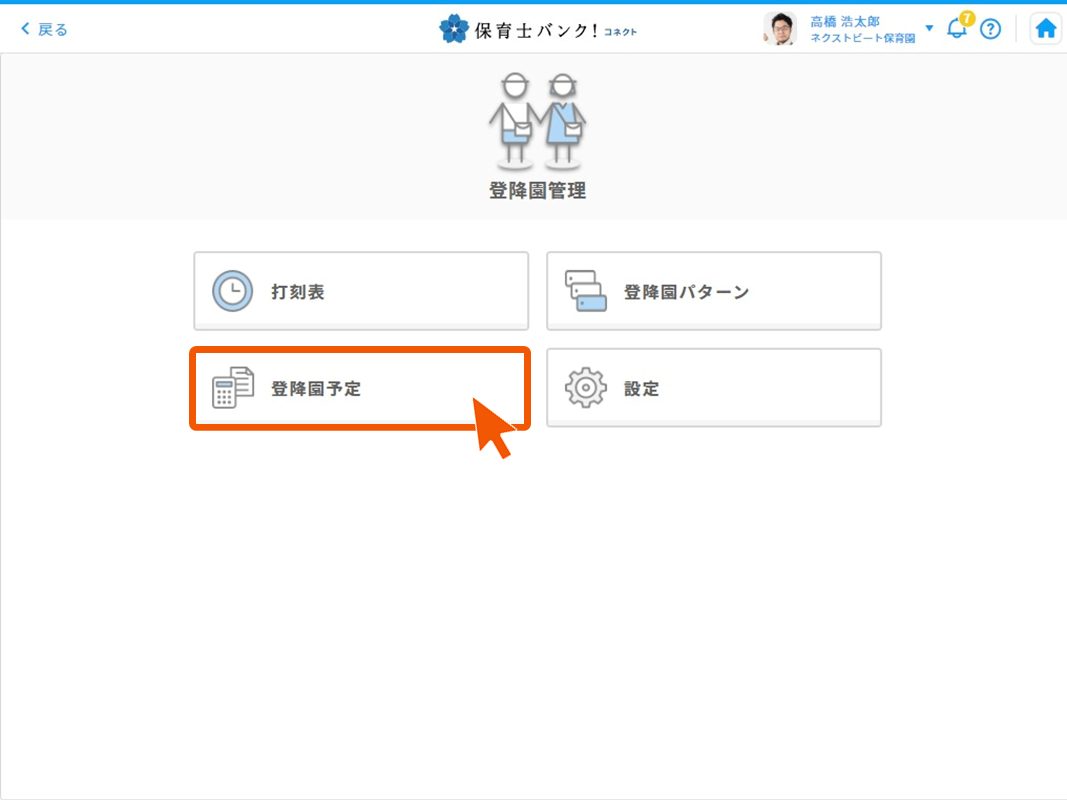Open the 設定 settings label

coord(642,389)
